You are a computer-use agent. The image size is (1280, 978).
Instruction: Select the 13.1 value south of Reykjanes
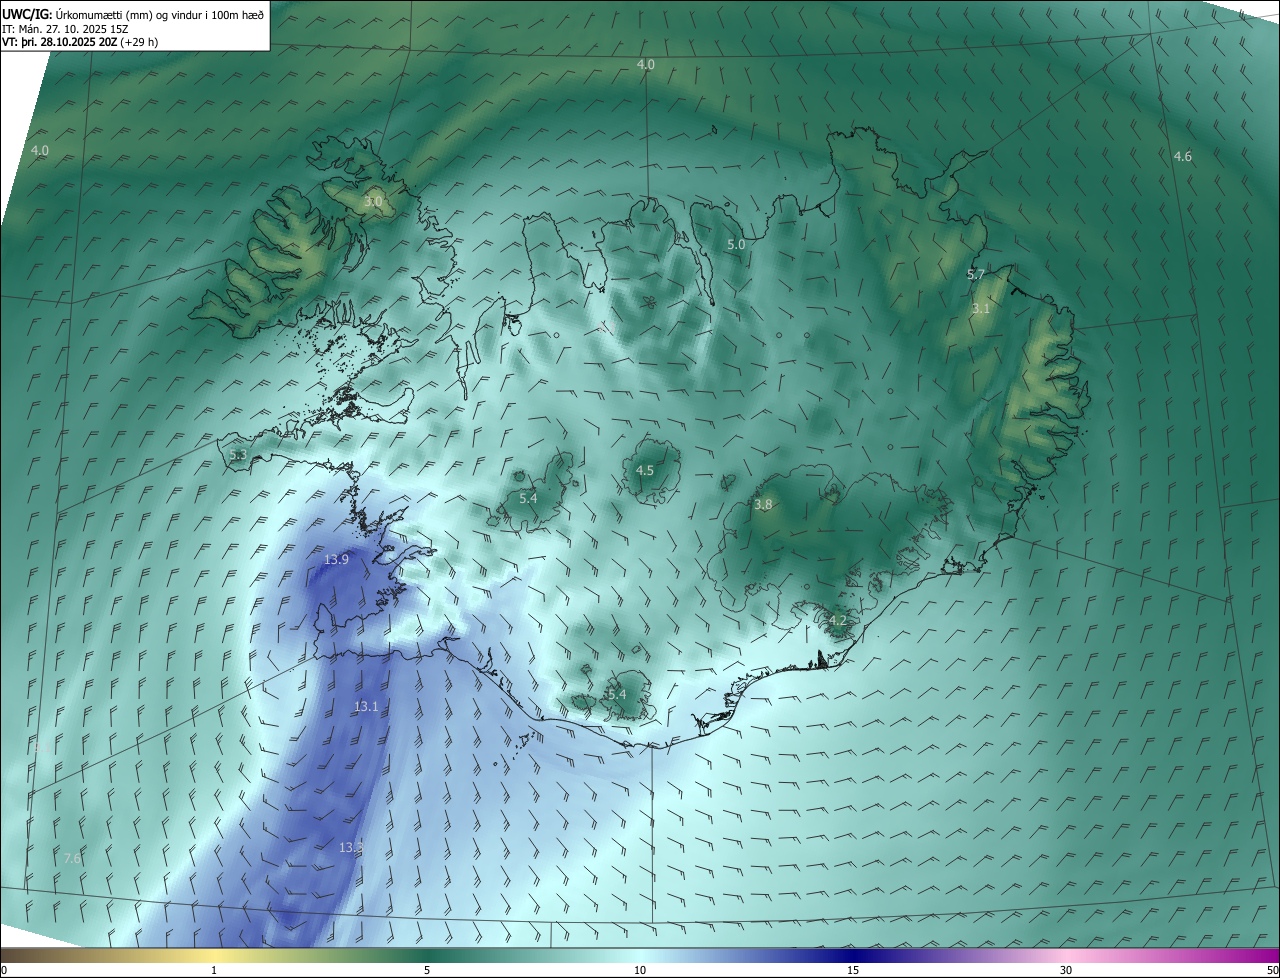pos(366,706)
